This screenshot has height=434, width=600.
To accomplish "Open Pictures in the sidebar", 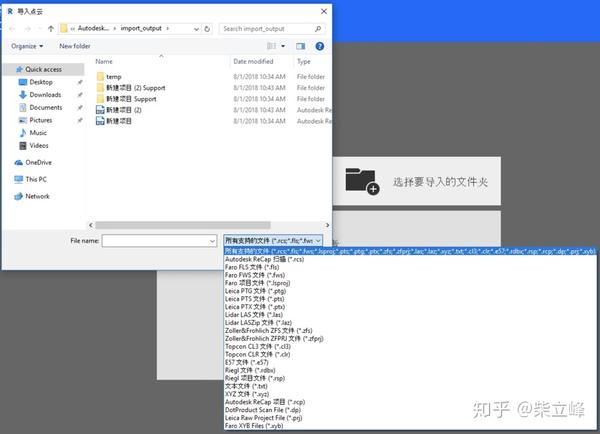I will (x=41, y=120).
